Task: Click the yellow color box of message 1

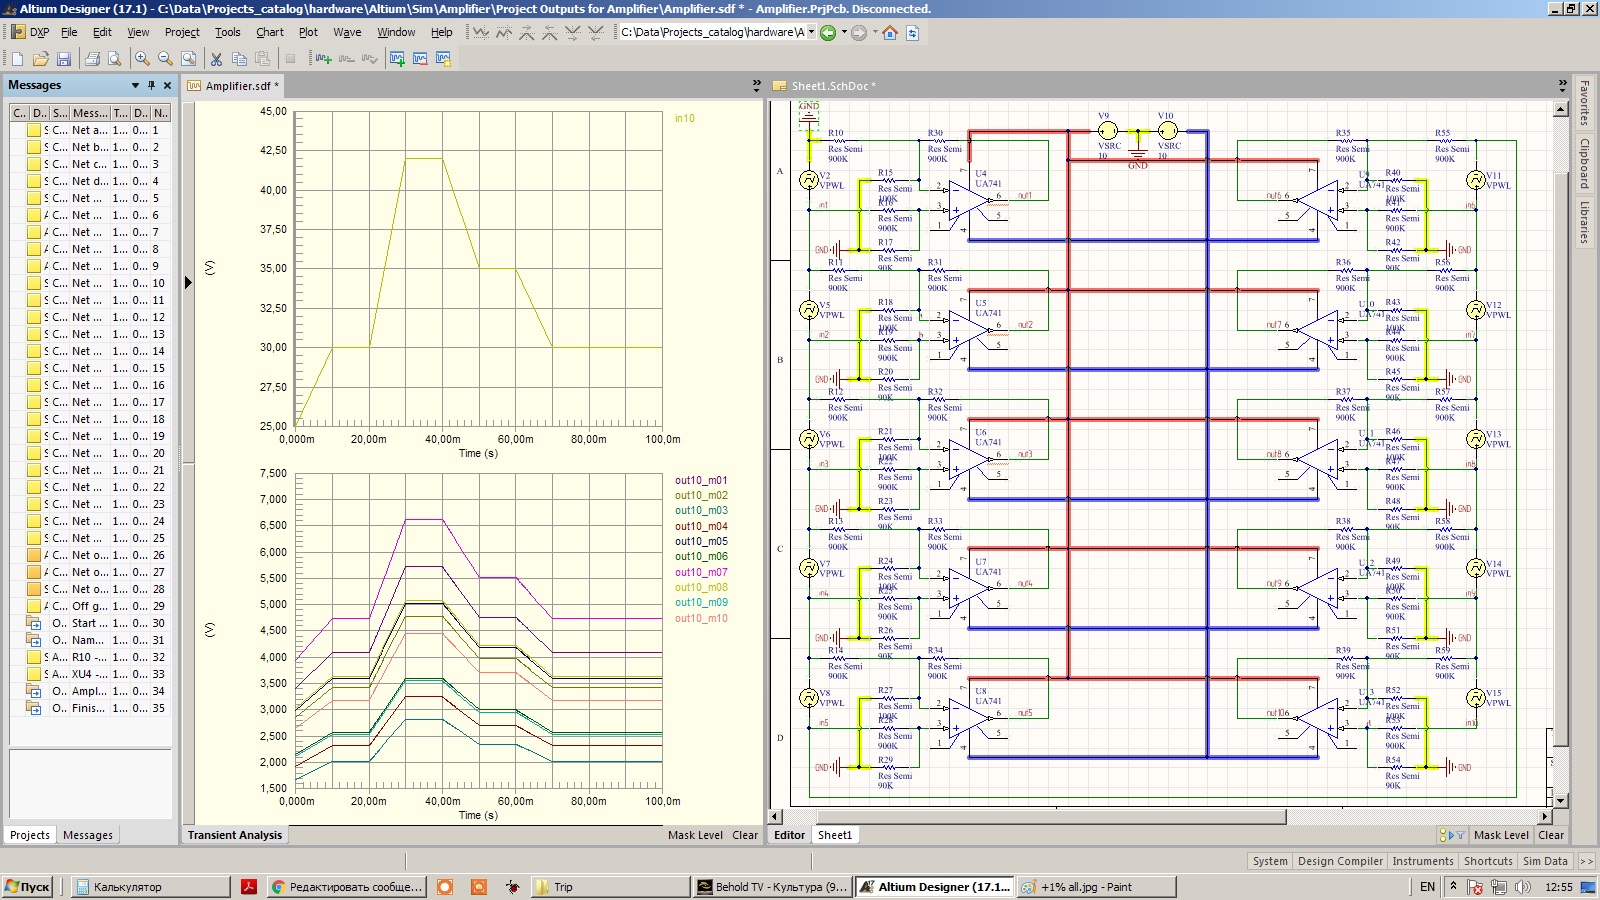Action: click(x=34, y=130)
